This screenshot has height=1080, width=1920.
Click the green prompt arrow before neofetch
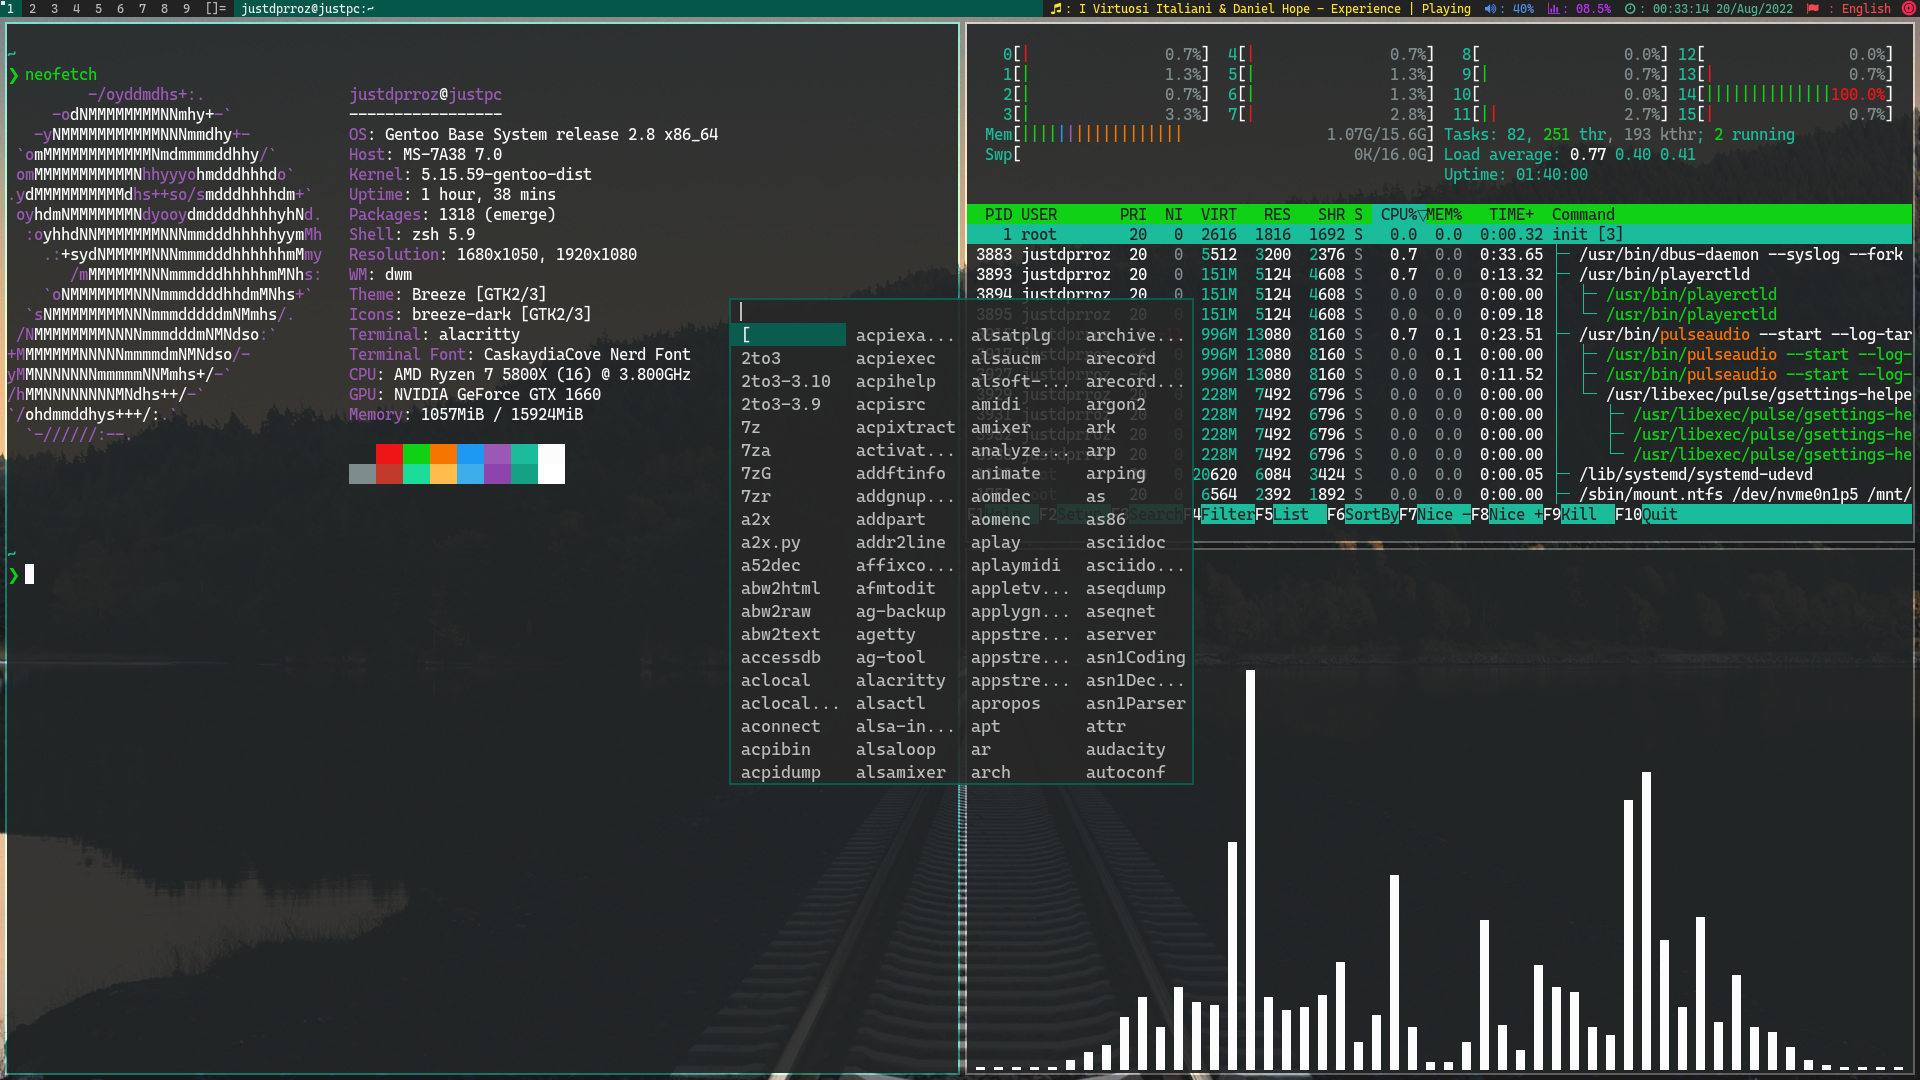pyautogui.click(x=14, y=75)
